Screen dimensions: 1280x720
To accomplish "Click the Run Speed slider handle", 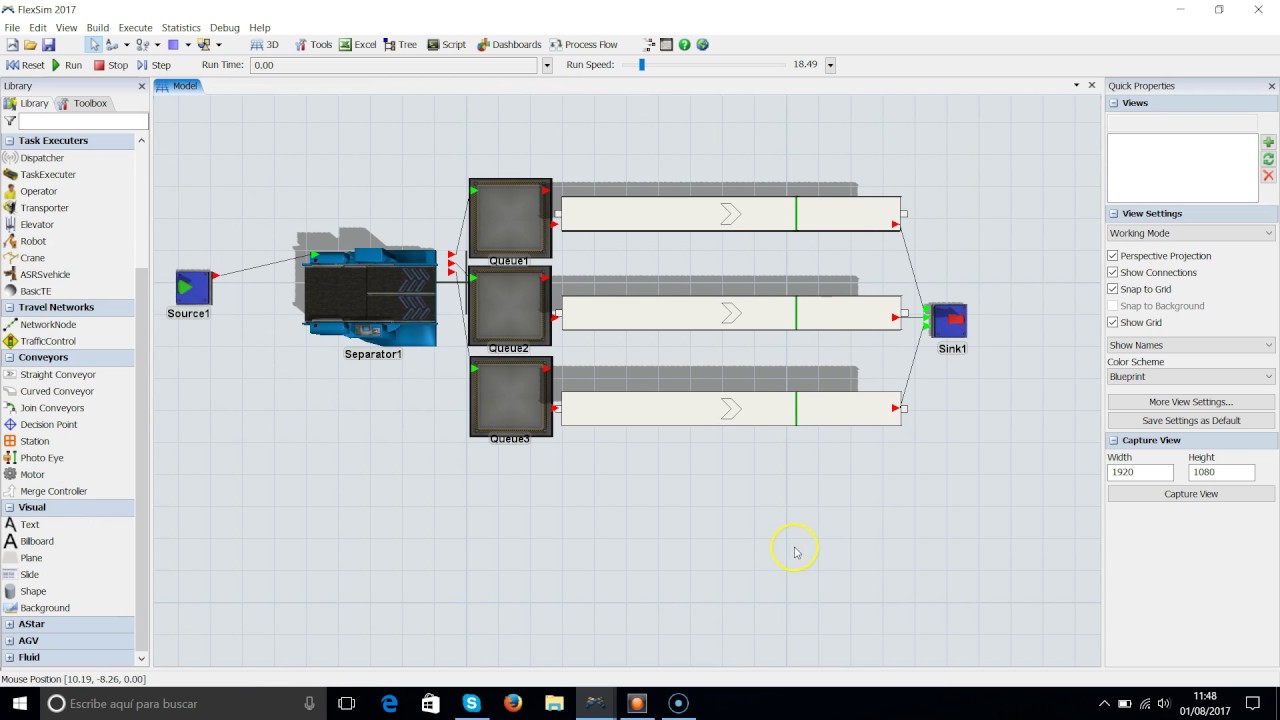I will 642,65.
